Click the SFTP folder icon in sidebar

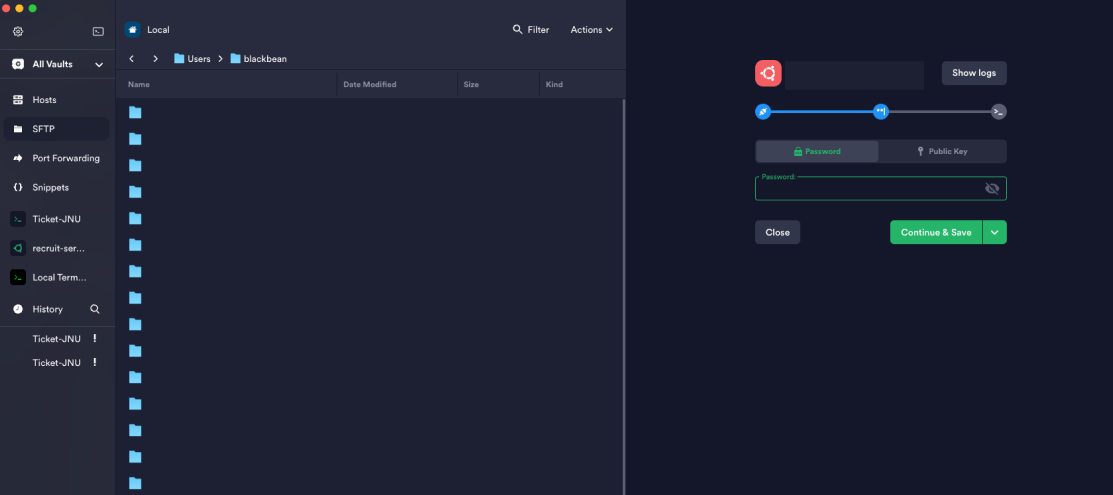pos(18,129)
